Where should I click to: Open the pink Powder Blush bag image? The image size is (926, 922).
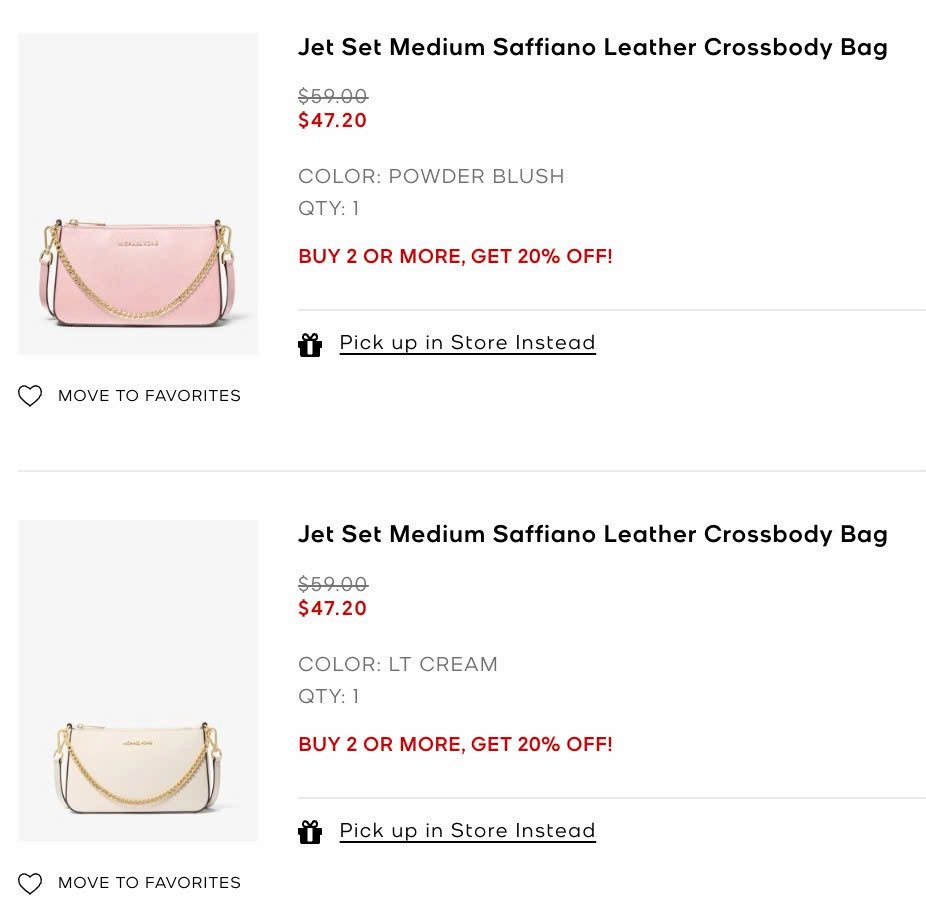click(138, 194)
